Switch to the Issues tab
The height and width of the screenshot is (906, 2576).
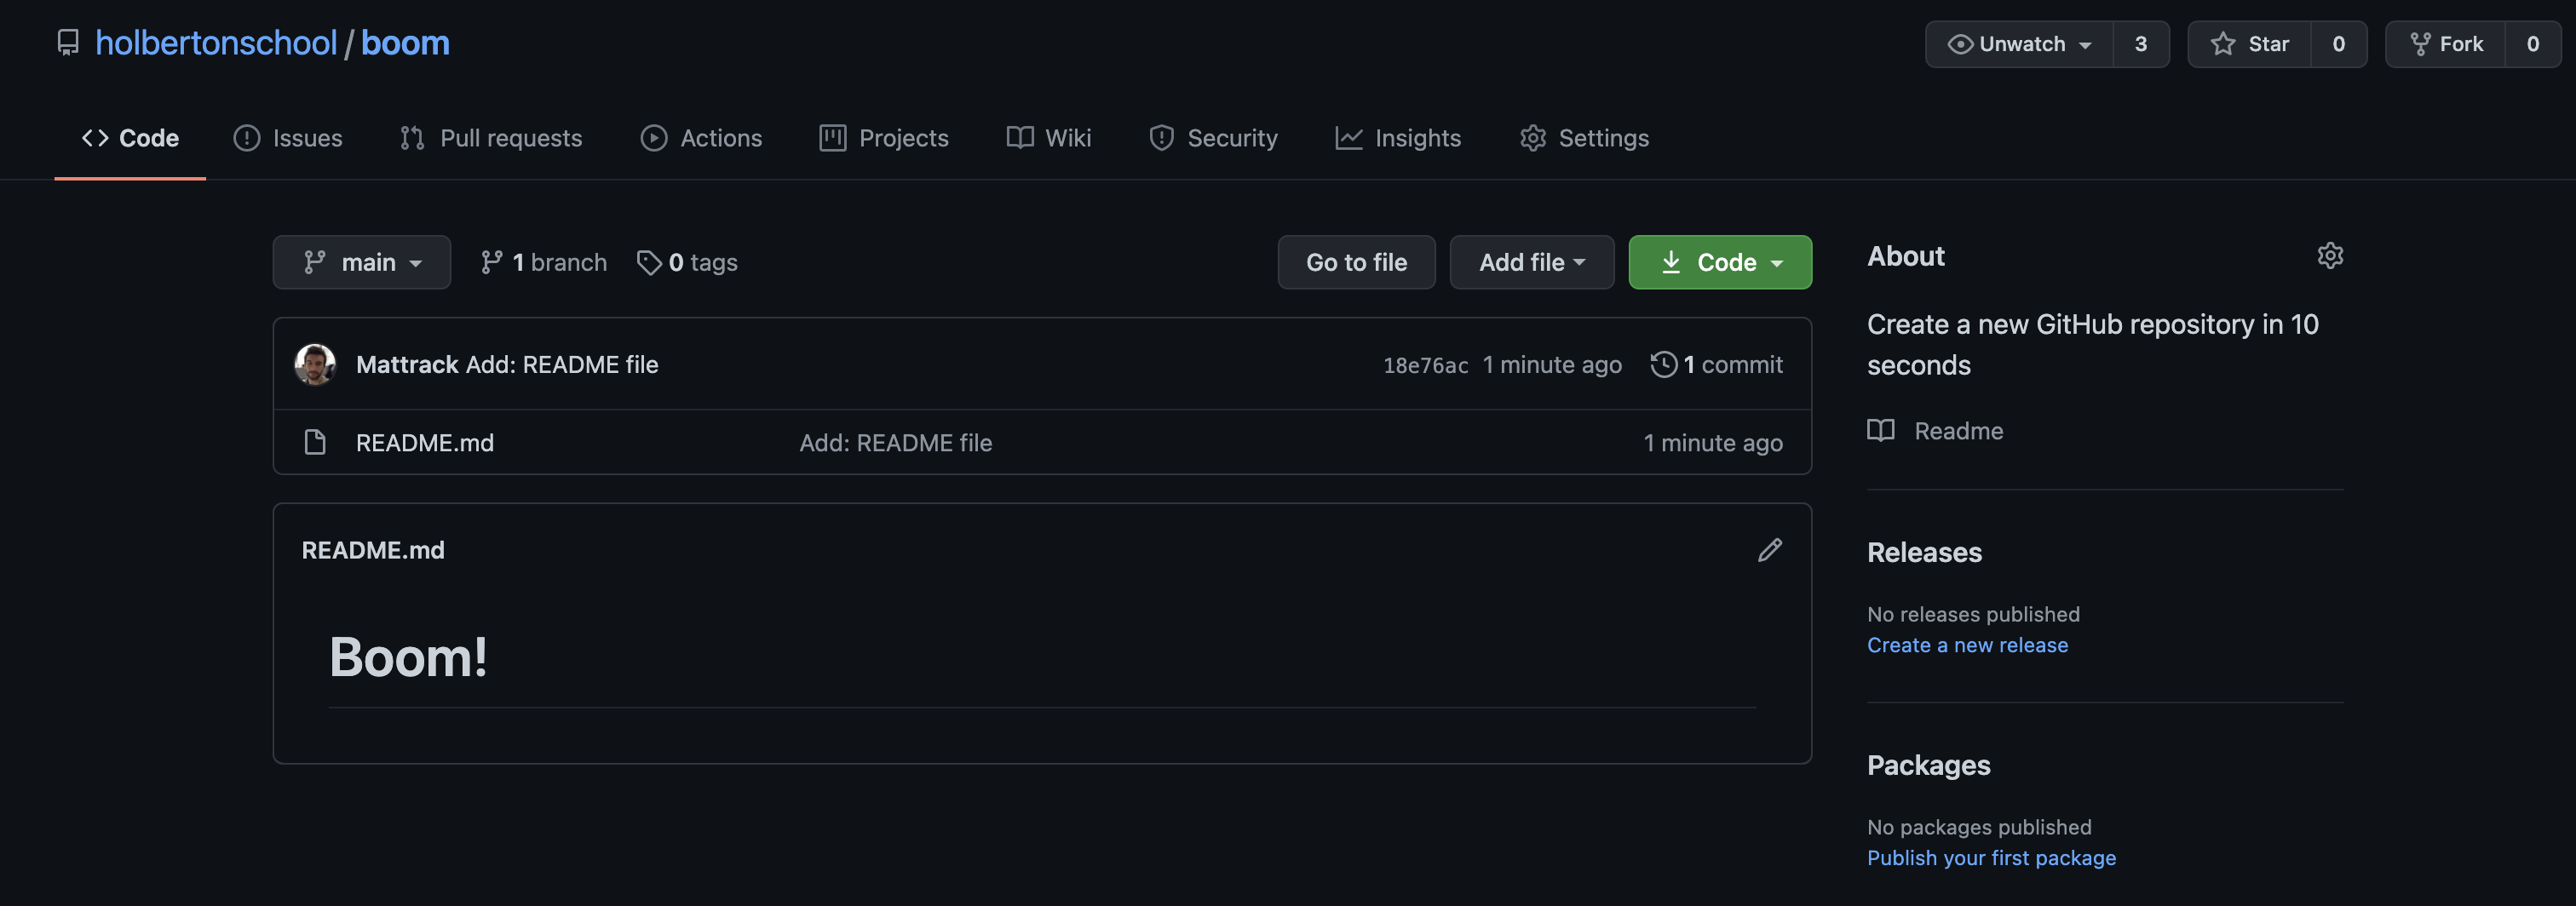pyautogui.click(x=288, y=138)
